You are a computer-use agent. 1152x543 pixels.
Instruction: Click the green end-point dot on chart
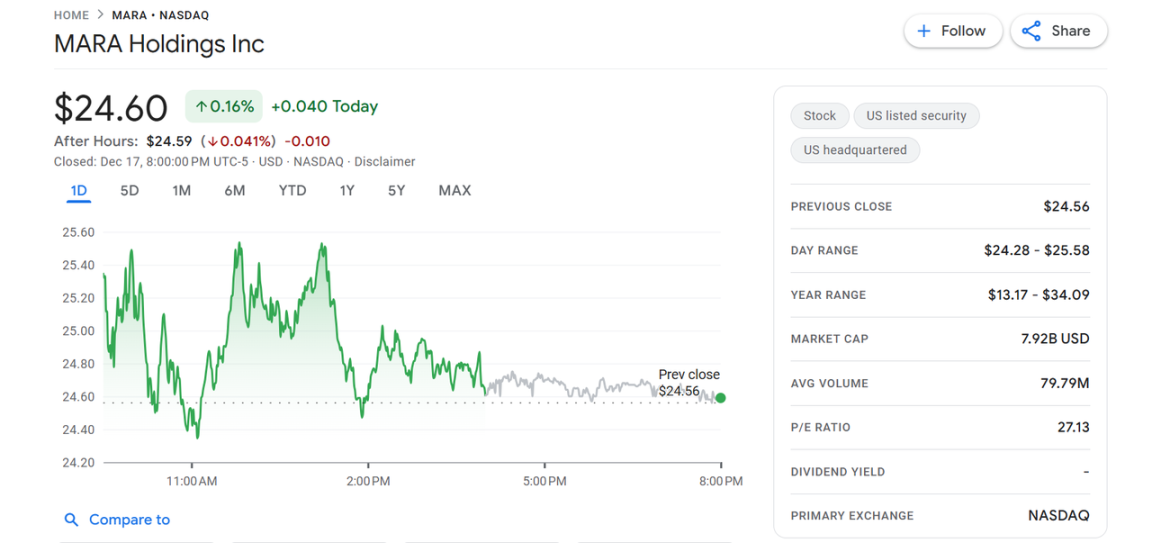pyautogui.click(x=721, y=398)
